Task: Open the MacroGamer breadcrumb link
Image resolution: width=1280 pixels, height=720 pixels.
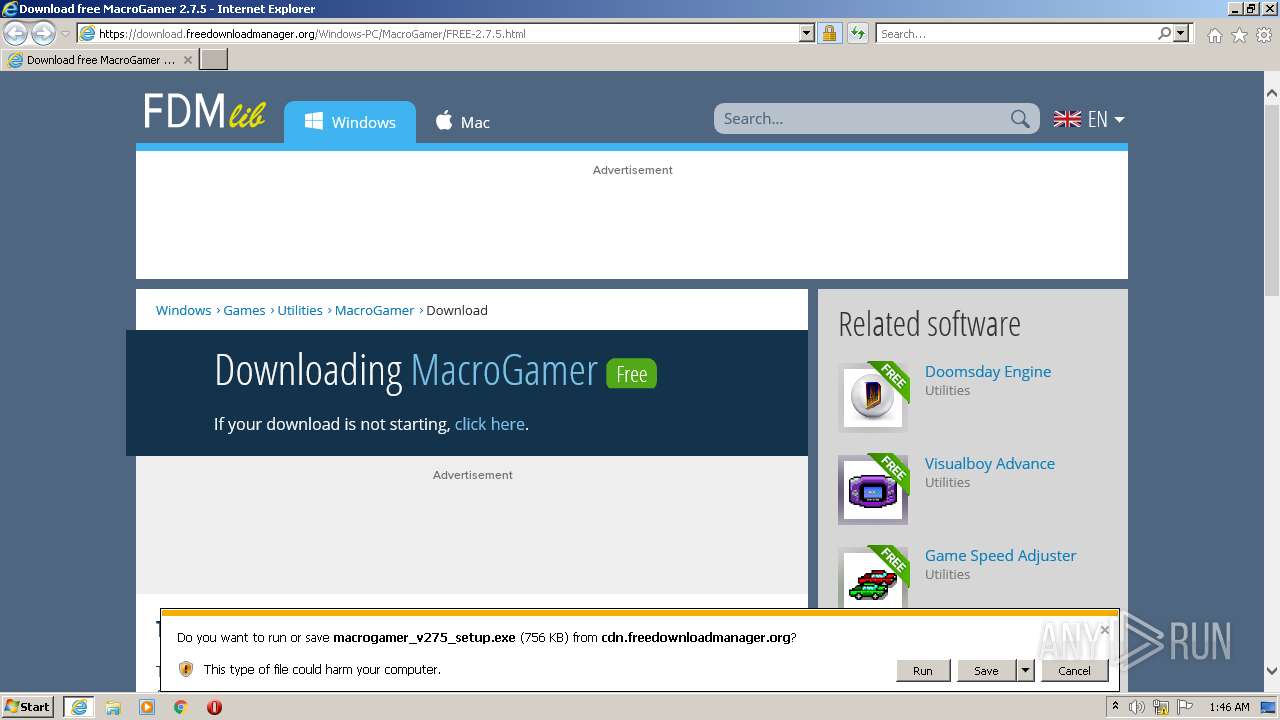Action: point(374,310)
